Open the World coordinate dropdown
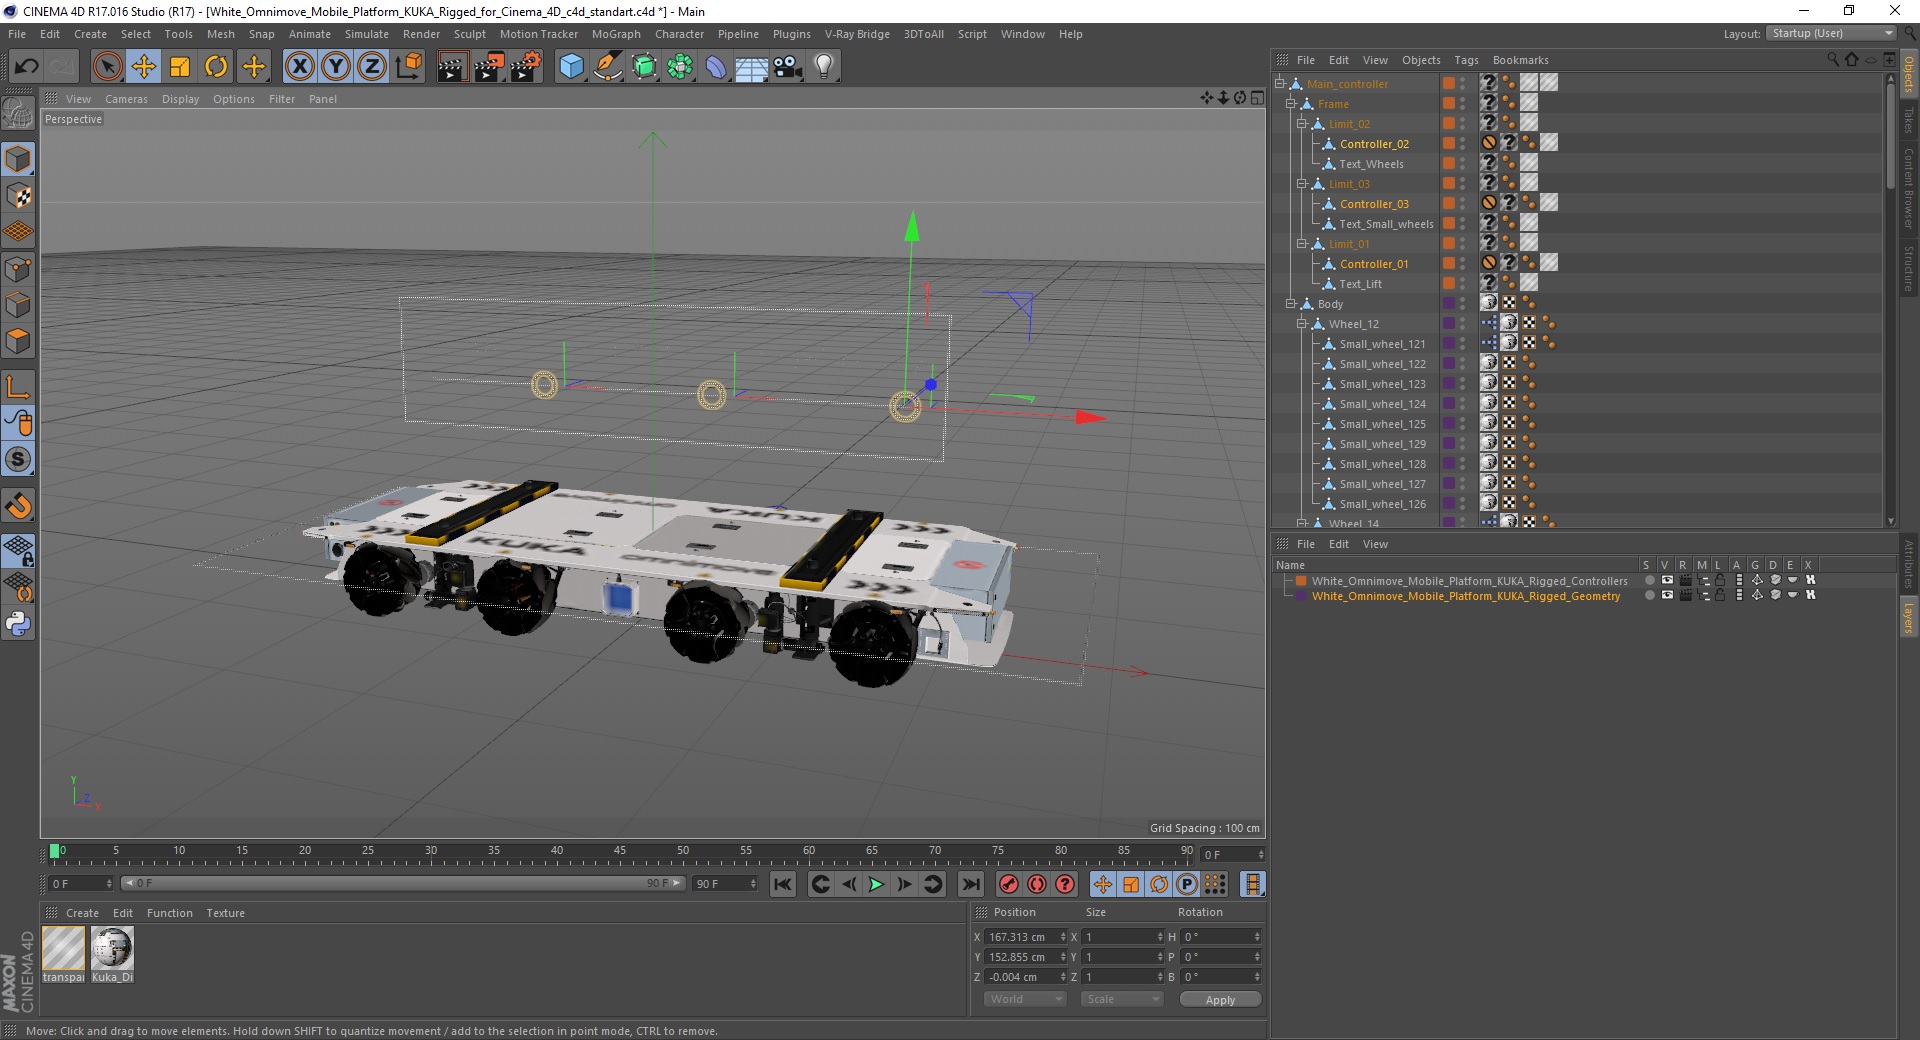1920x1040 pixels. 1025,999
